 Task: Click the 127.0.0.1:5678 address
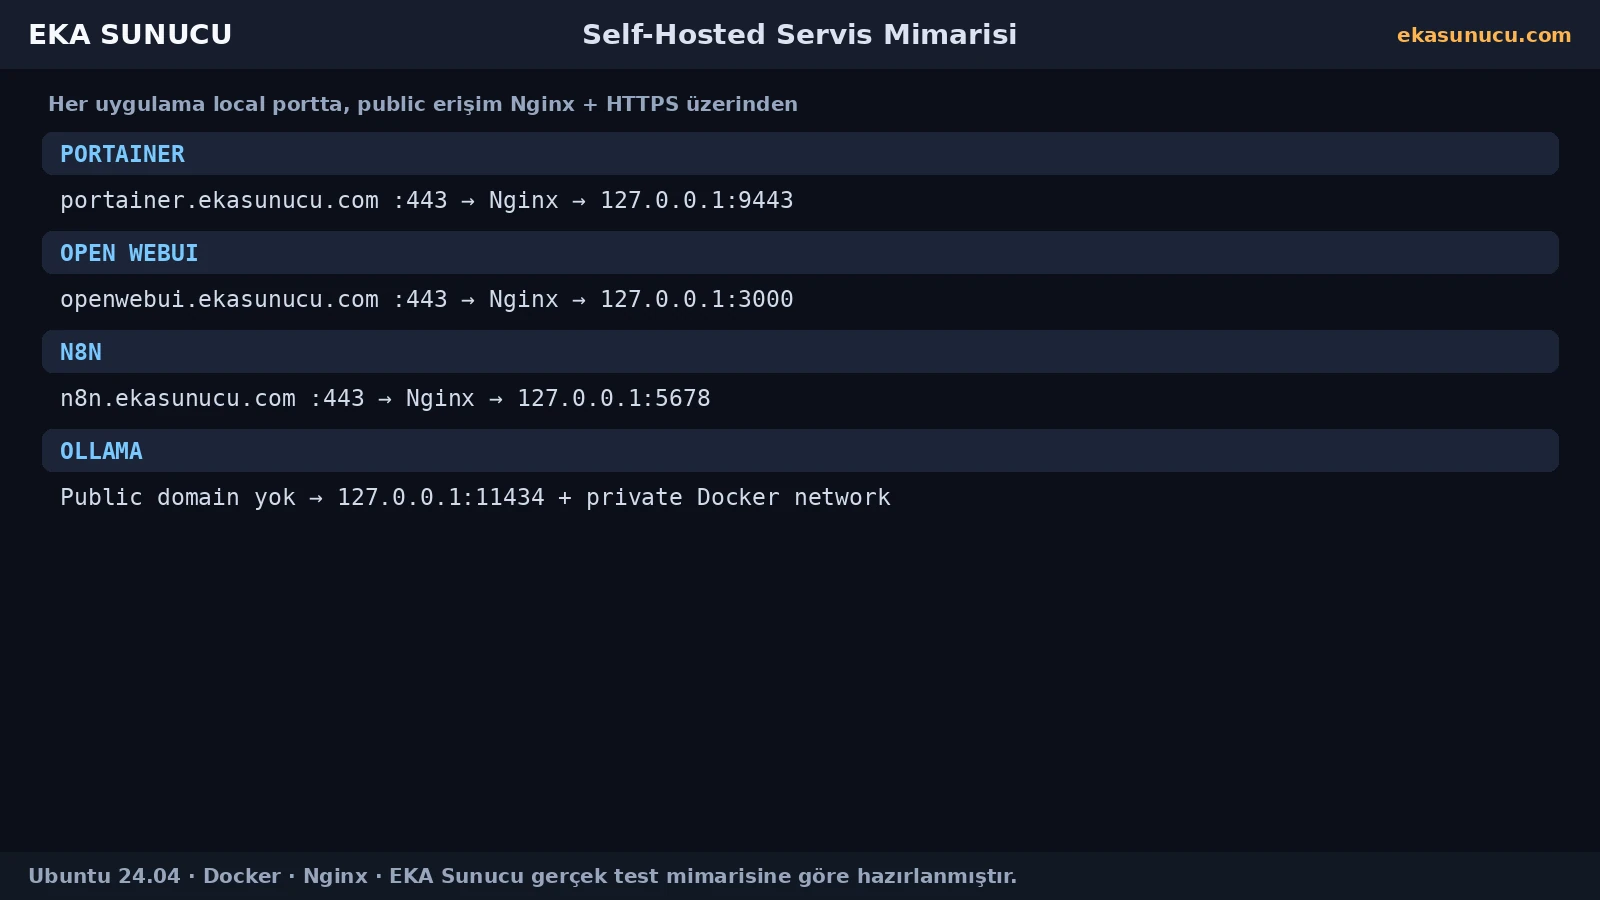[613, 398]
